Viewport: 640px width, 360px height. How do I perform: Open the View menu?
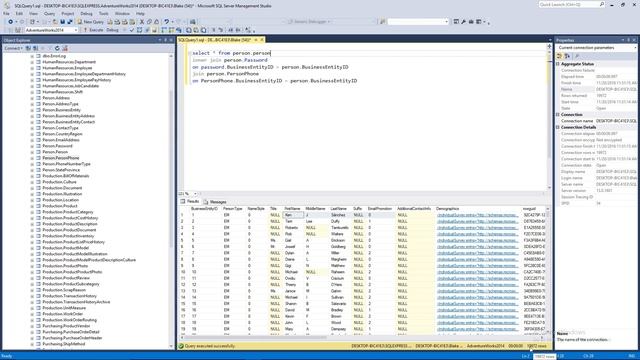tap(33, 13)
